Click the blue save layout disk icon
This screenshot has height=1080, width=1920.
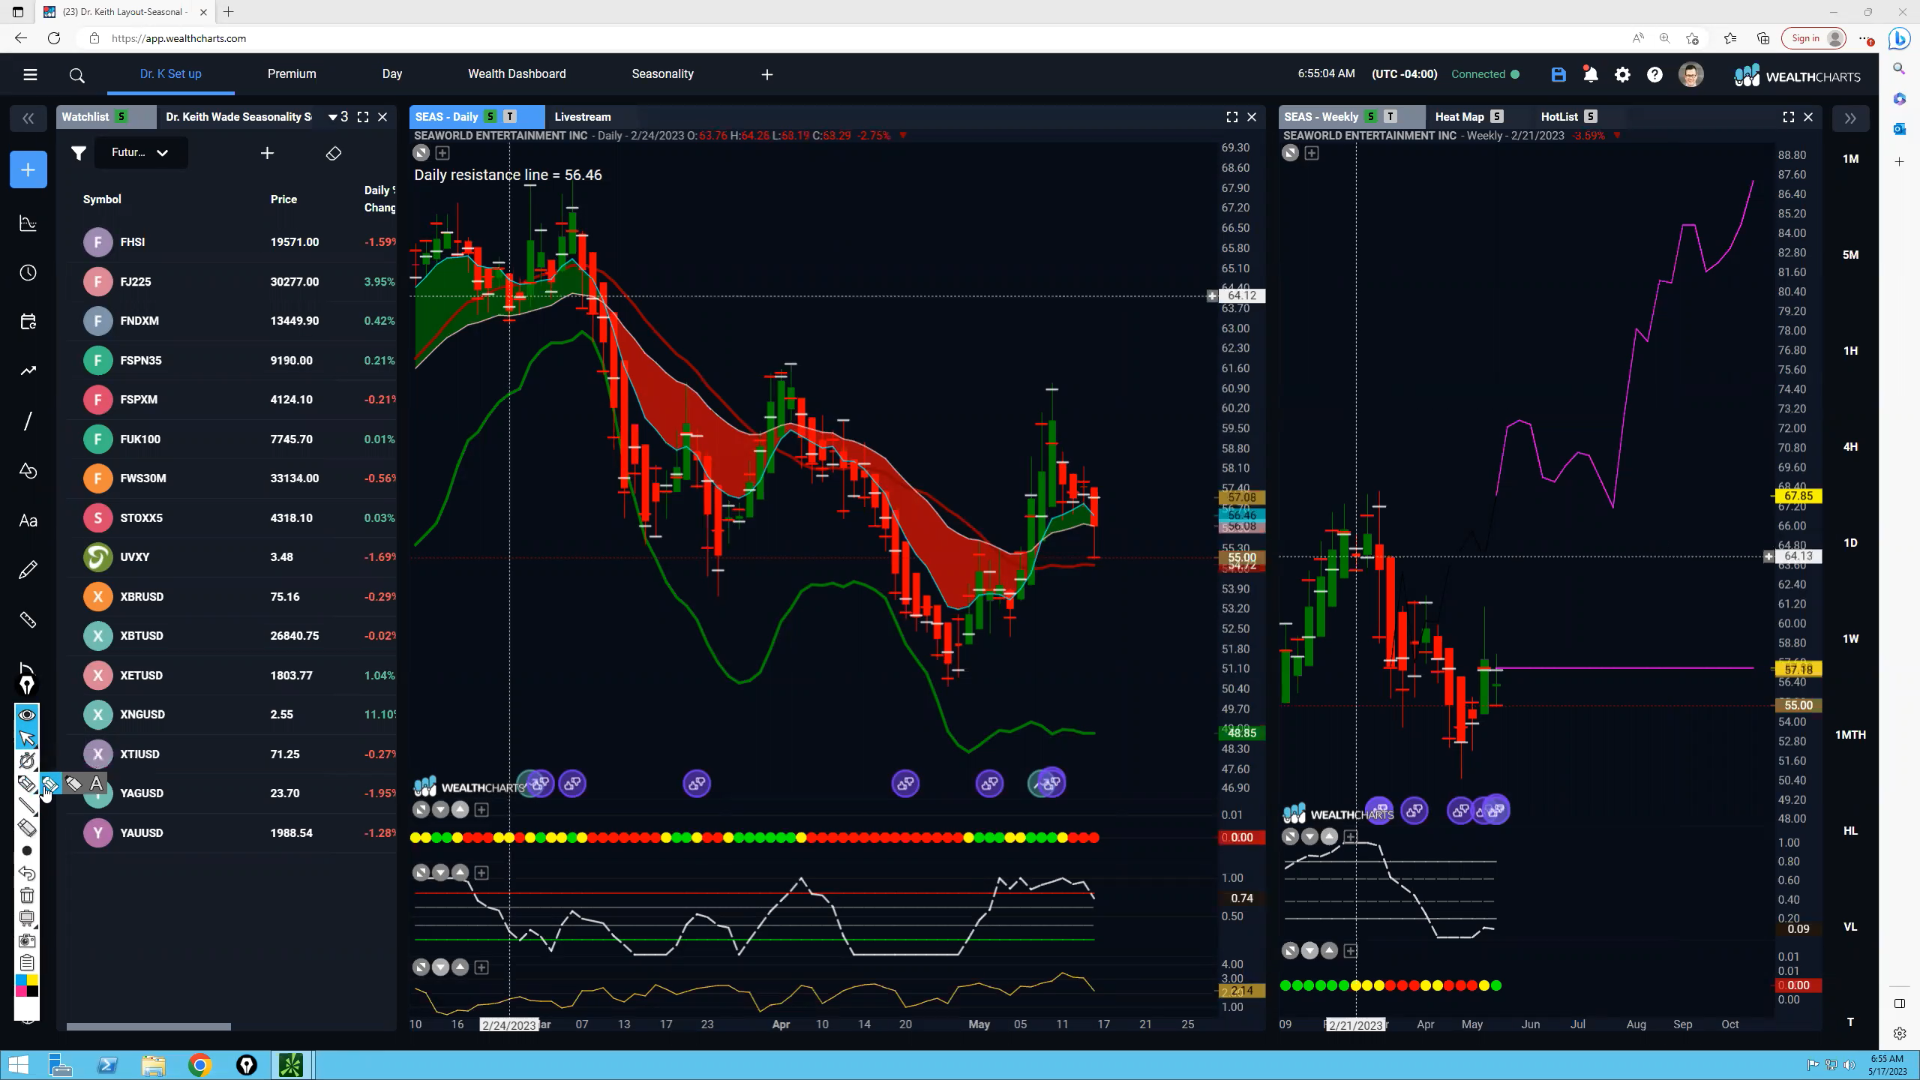(1558, 75)
